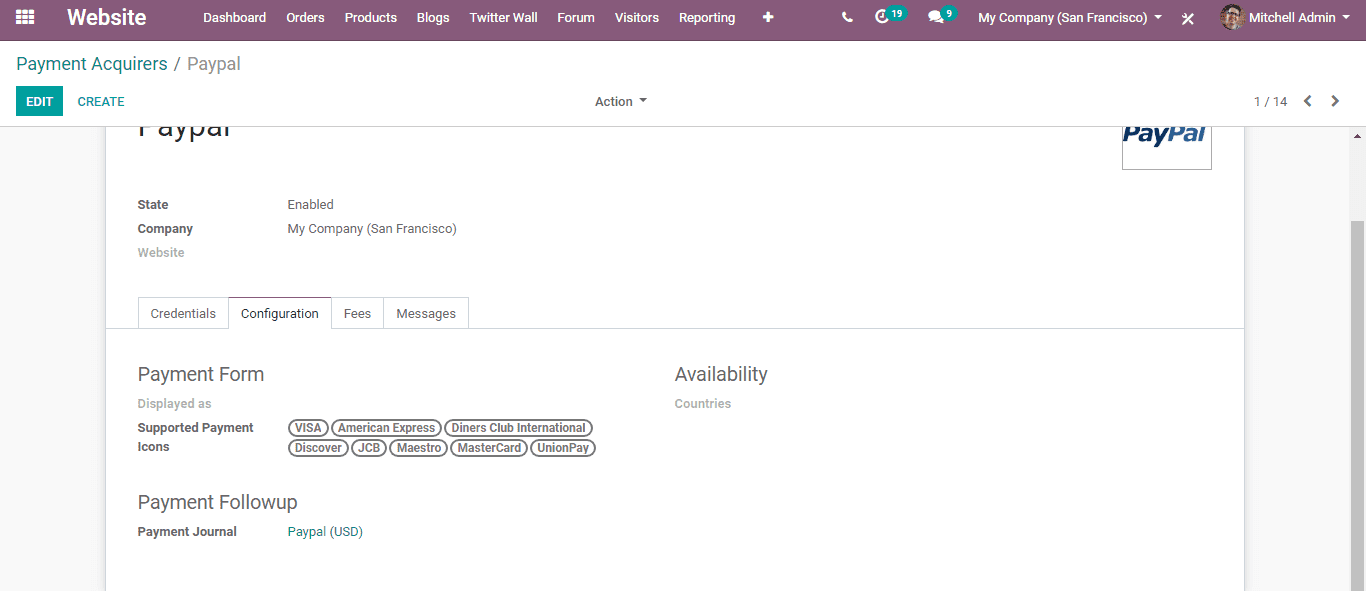Open the Blogs menu
Image resolution: width=1366 pixels, height=591 pixels.
click(433, 17)
